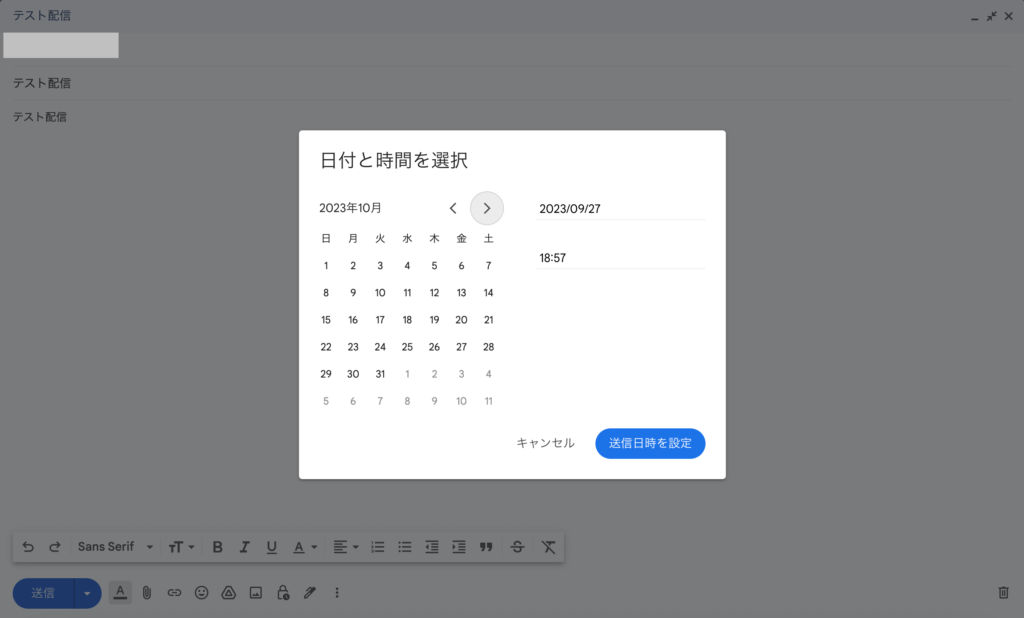
Task: Expand the text alignment dropdown
Action: (345, 547)
